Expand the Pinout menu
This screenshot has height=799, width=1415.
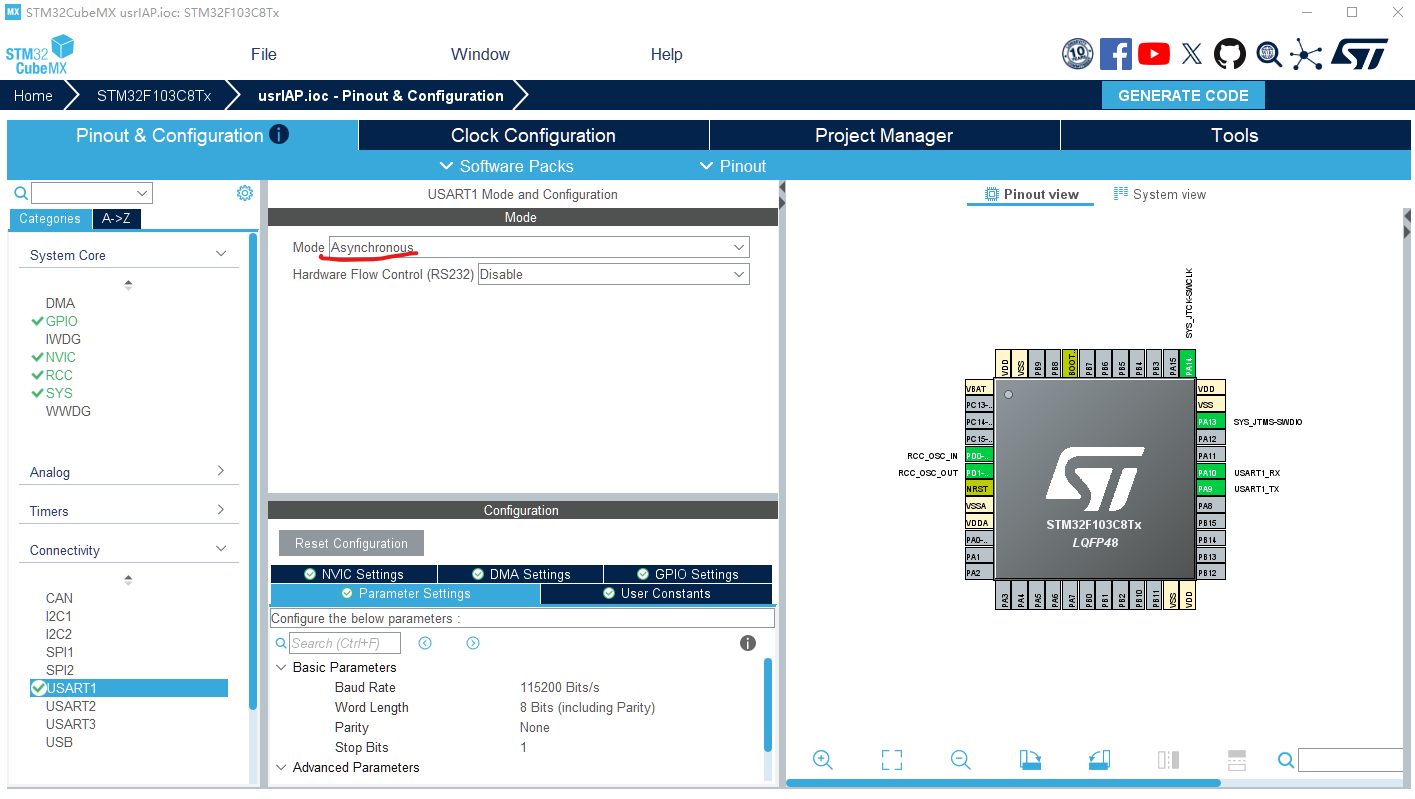click(732, 166)
